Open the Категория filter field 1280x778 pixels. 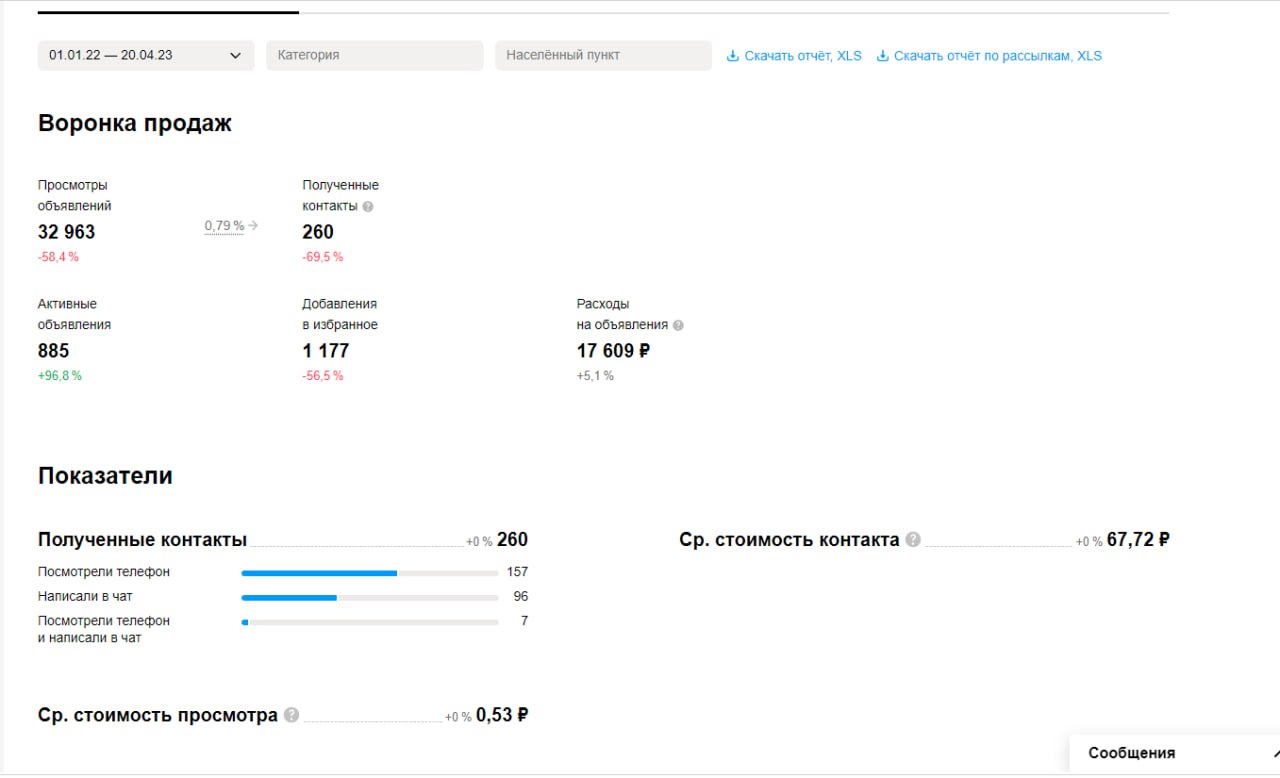coord(374,56)
